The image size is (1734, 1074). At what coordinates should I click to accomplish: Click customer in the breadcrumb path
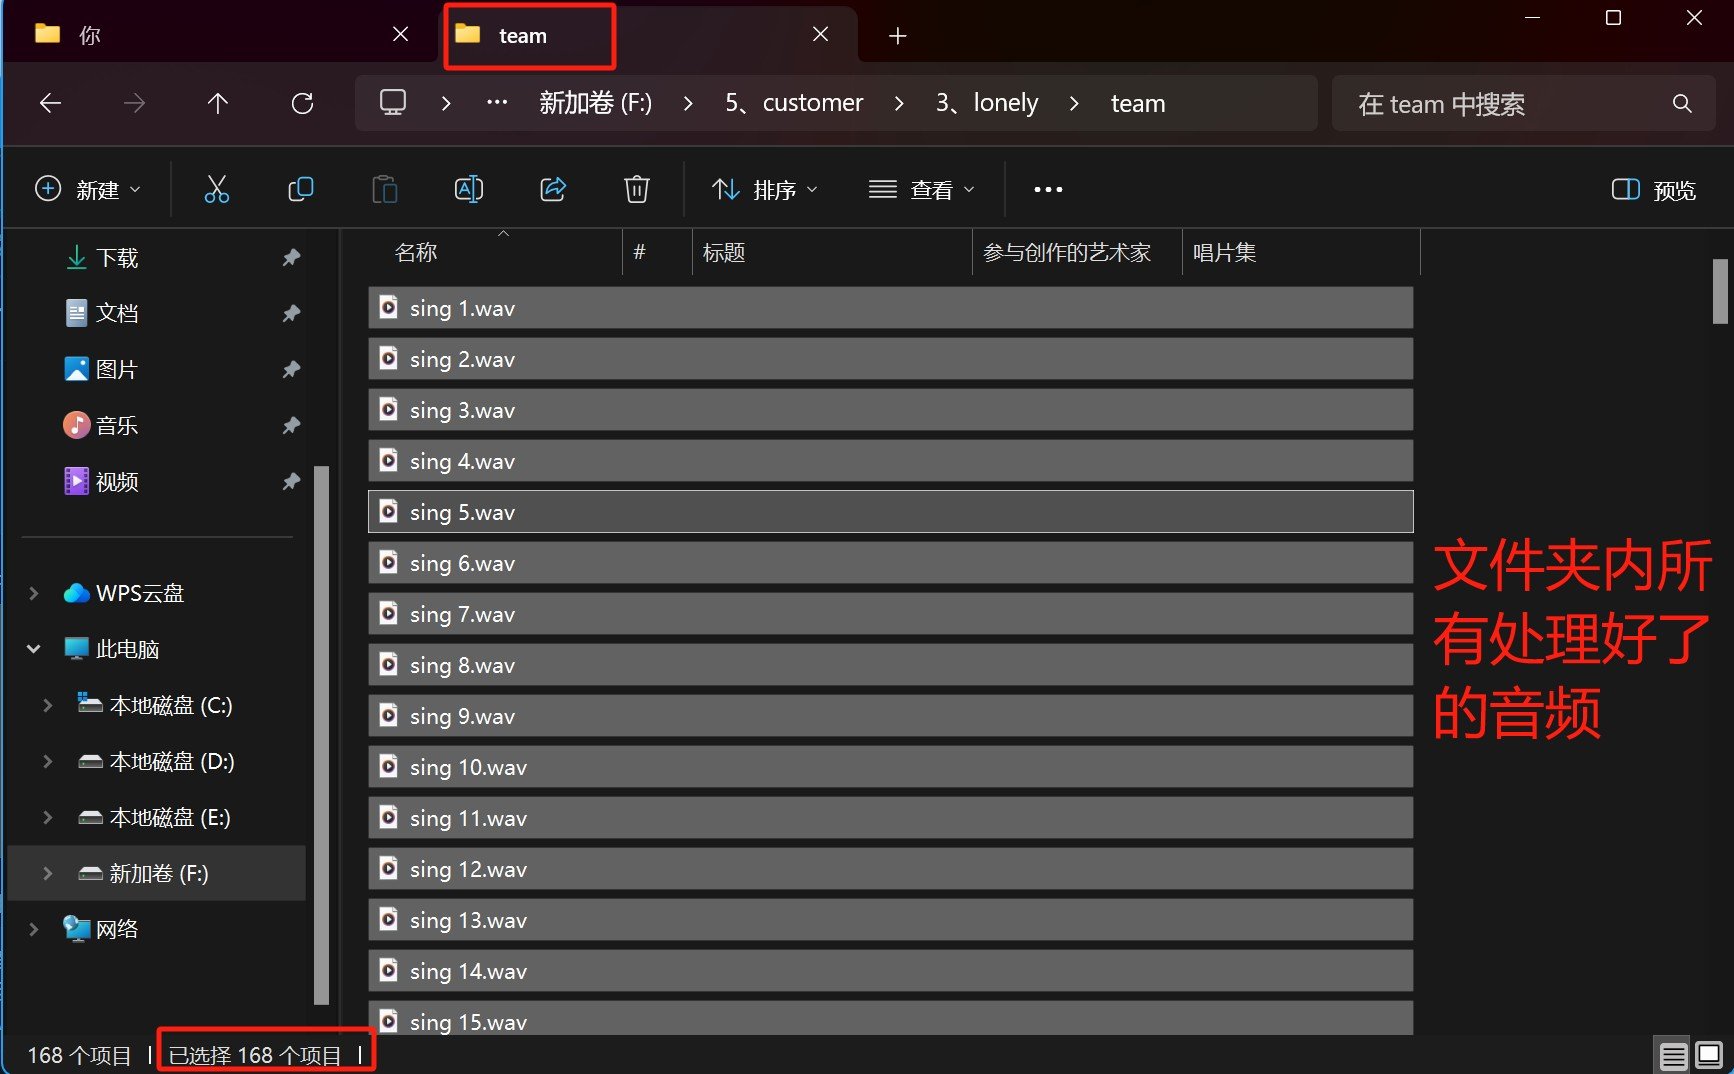point(811,103)
